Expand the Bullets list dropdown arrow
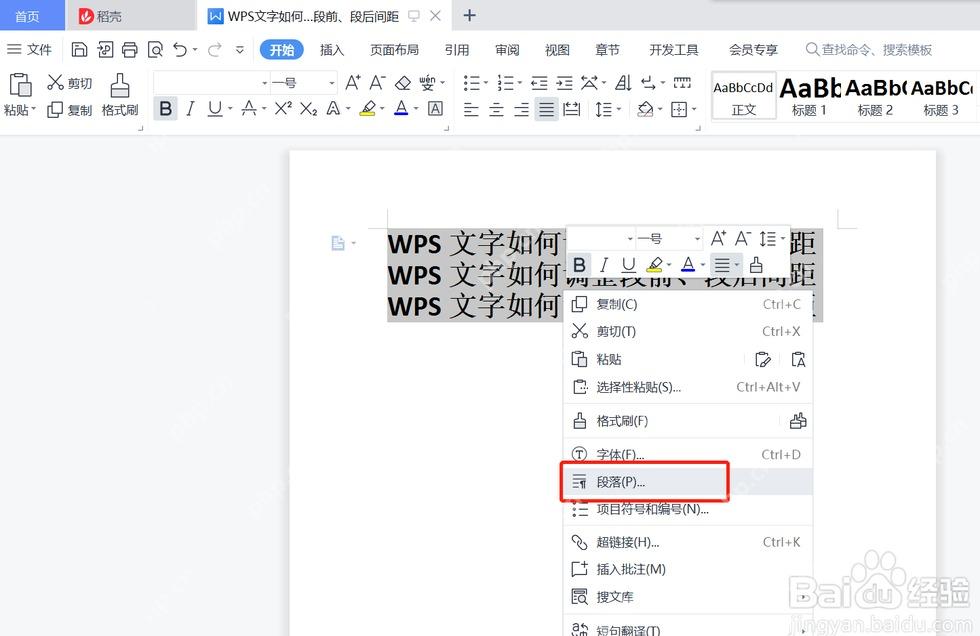 (x=486, y=82)
